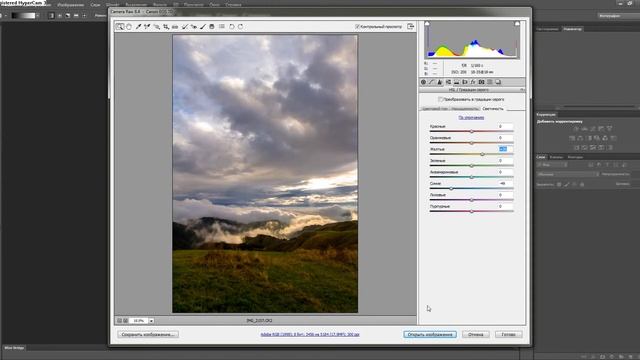Open the HSL panel flyout menu
640x360 pixels.
click(522, 89)
